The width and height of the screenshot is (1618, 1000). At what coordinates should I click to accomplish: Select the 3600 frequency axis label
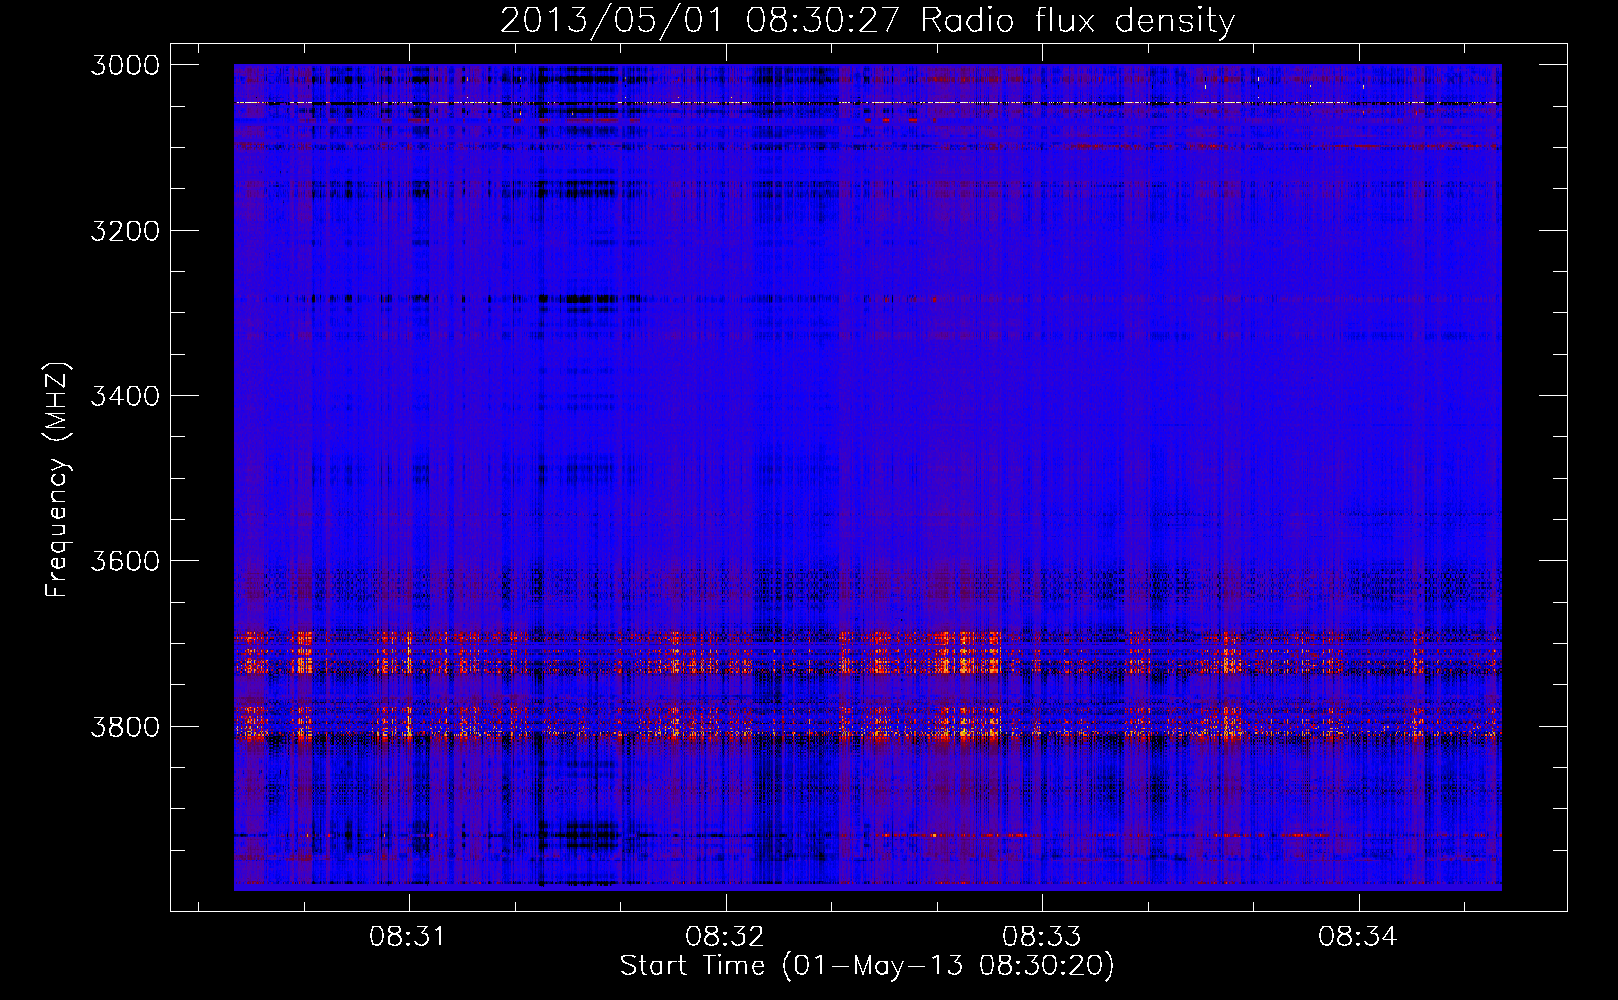tap(125, 561)
